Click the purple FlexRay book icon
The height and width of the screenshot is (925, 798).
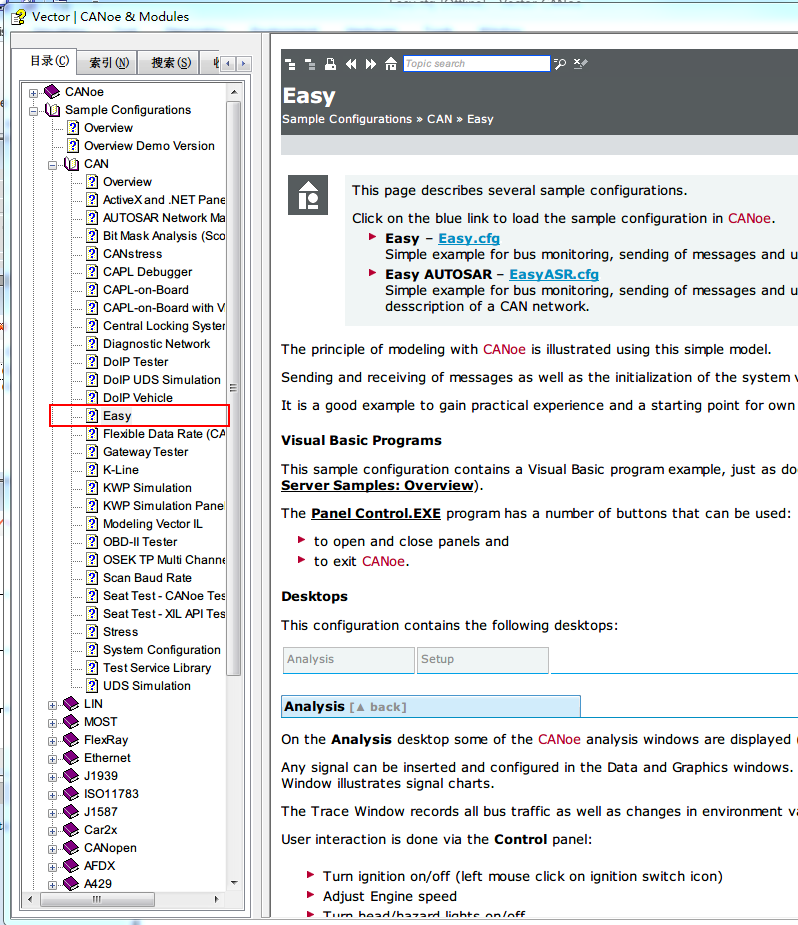(x=70, y=740)
